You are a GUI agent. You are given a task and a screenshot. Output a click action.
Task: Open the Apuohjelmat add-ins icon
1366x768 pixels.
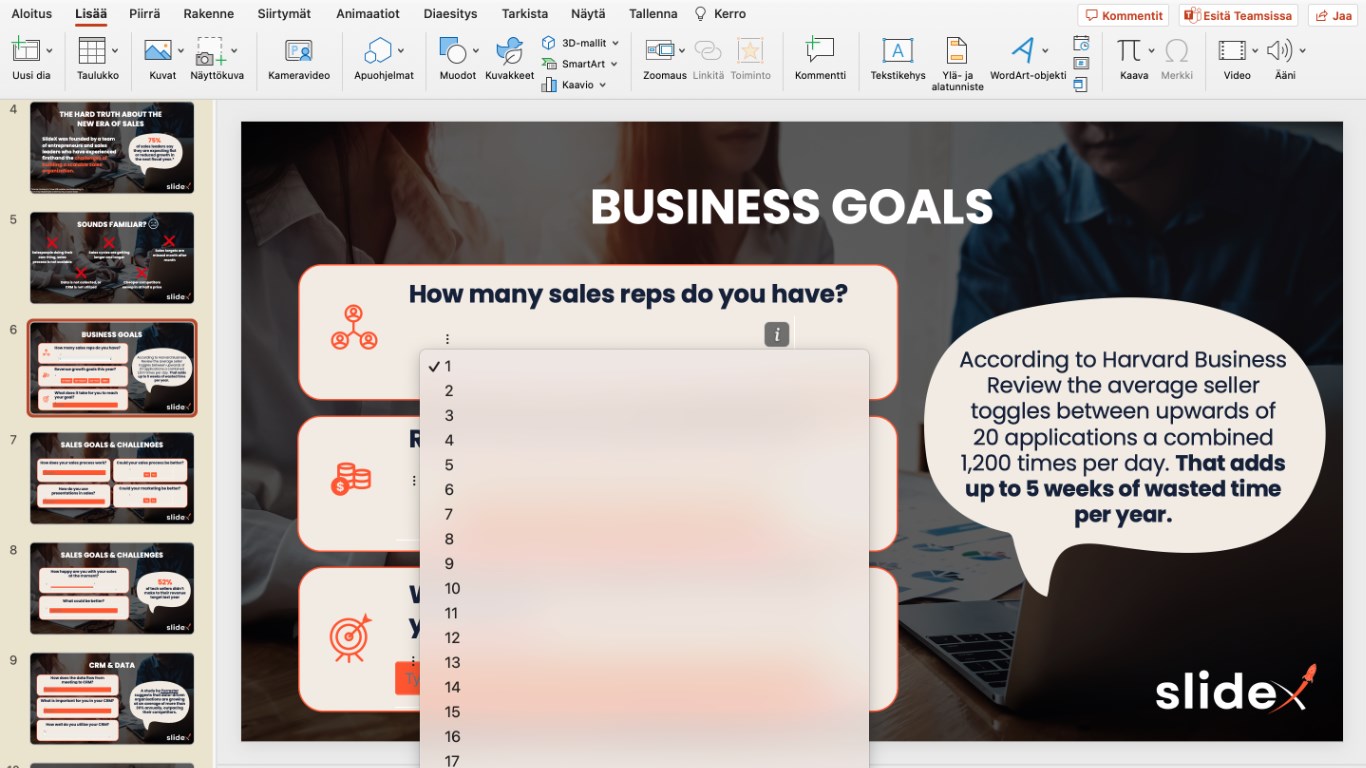point(378,50)
